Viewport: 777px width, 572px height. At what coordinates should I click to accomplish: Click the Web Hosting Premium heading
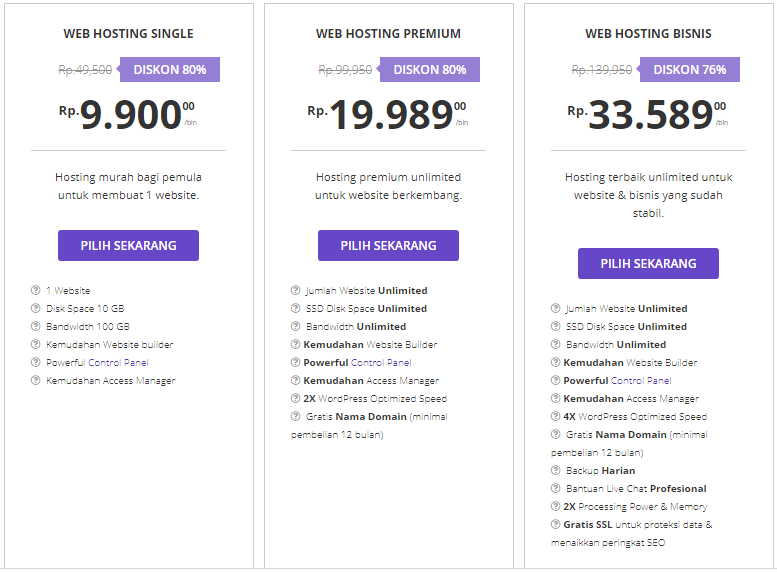[388, 34]
